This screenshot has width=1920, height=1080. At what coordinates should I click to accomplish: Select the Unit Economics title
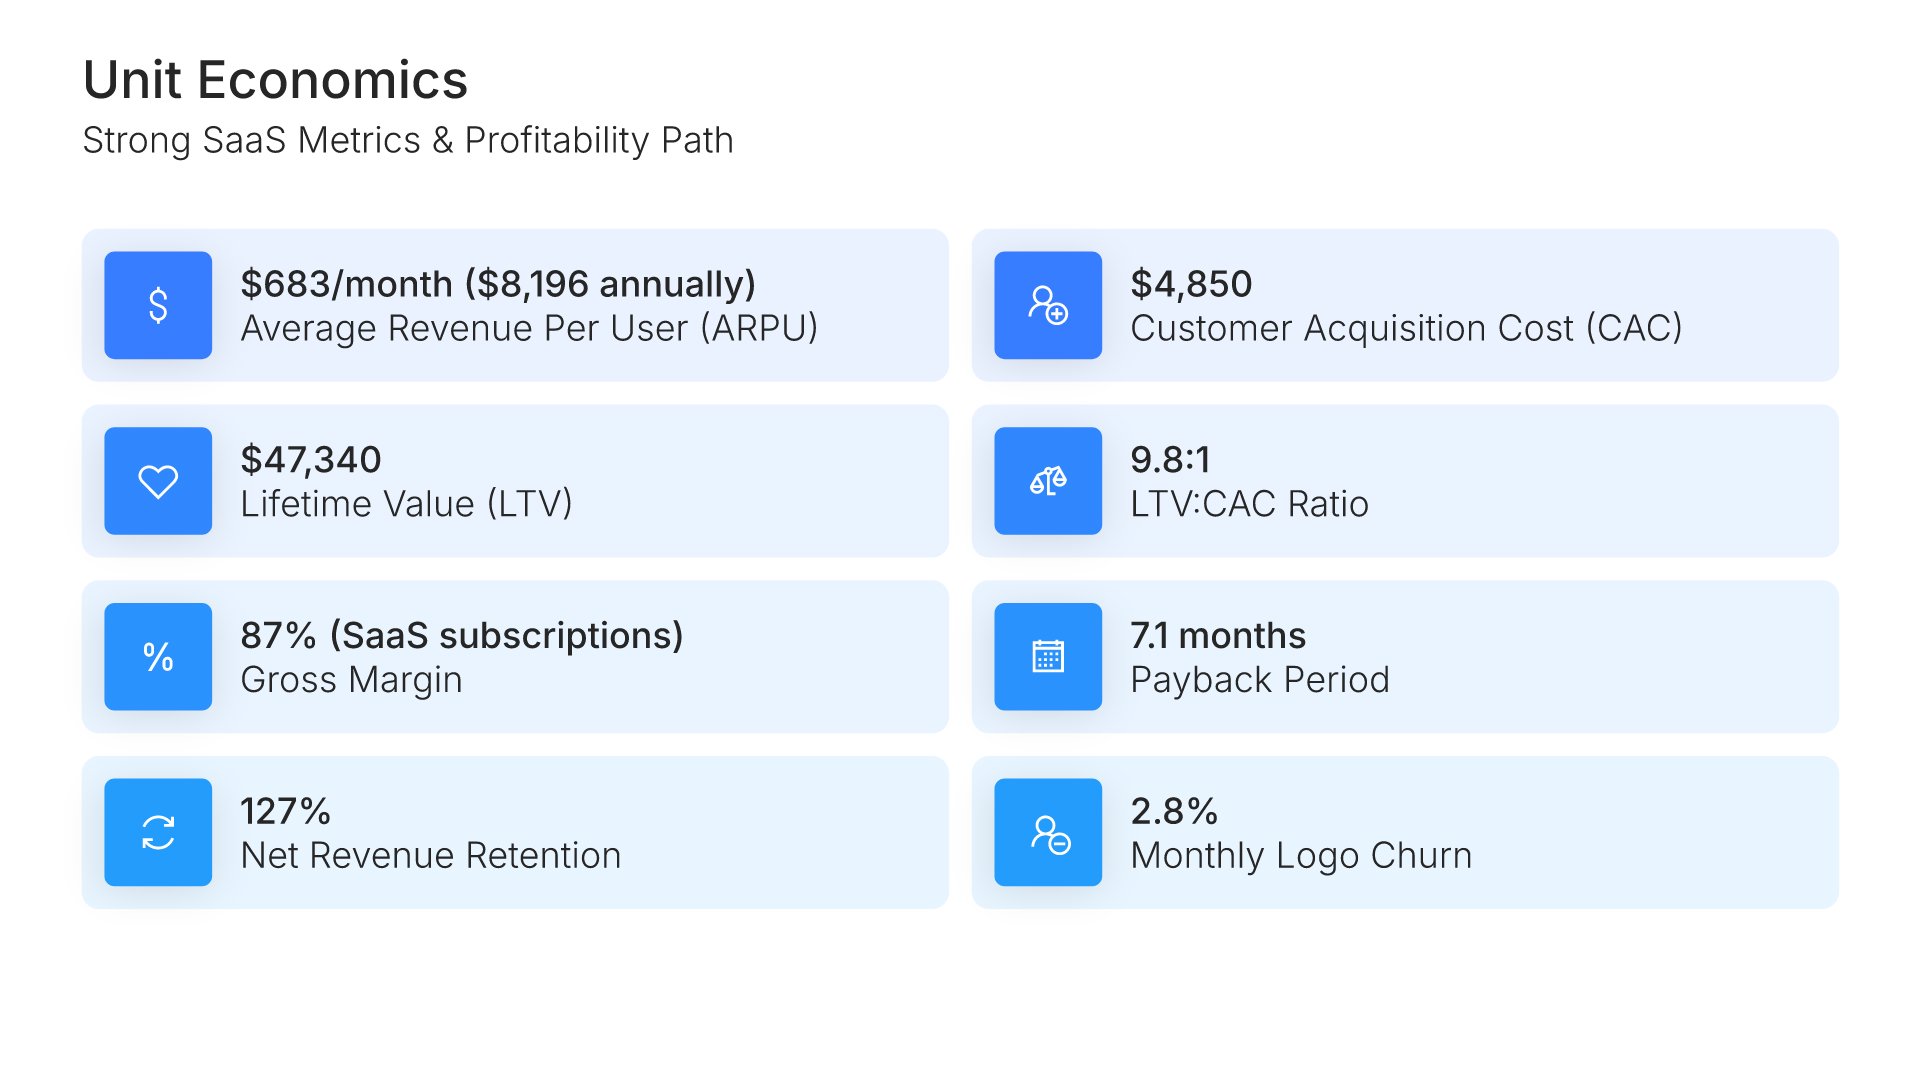[275, 80]
